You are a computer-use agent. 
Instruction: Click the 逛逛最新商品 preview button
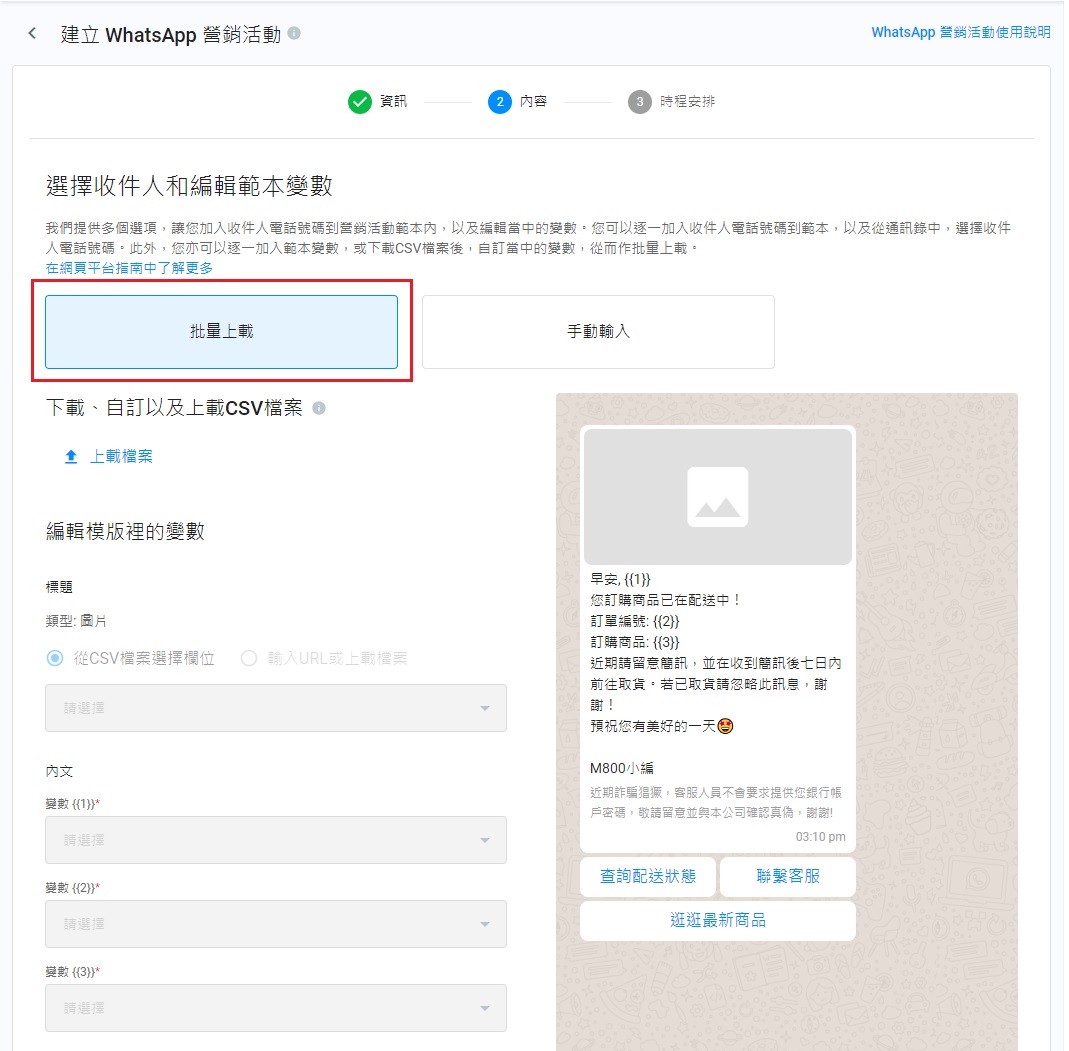pos(717,921)
